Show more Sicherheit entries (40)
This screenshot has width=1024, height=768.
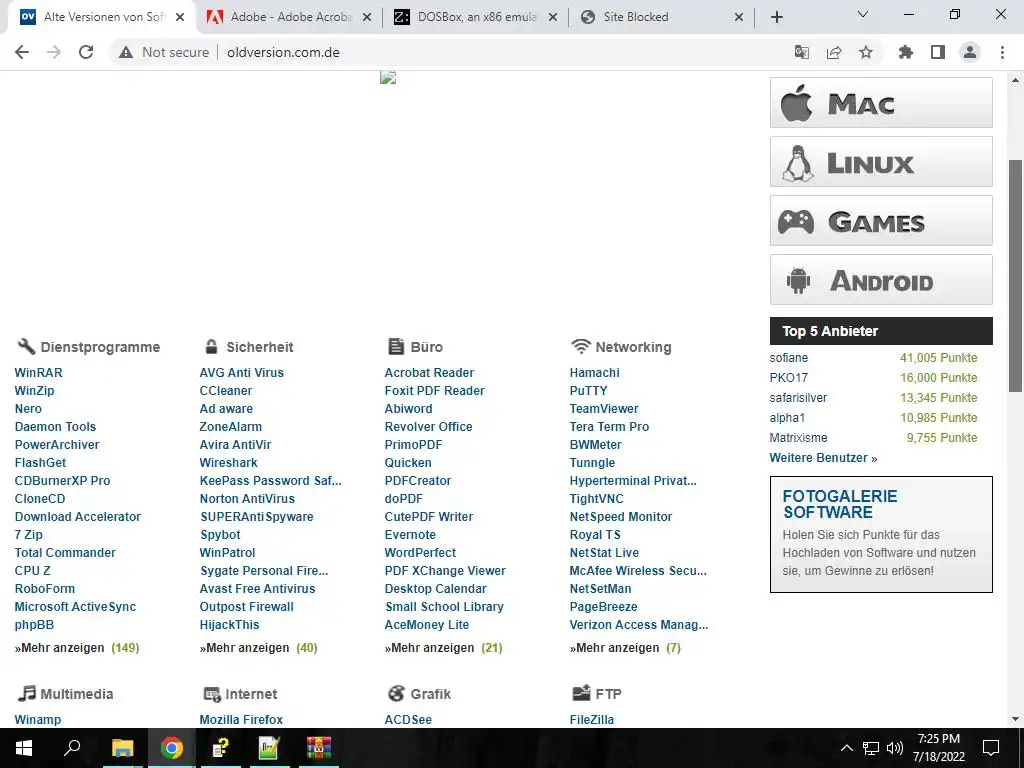[x=259, y=648]
